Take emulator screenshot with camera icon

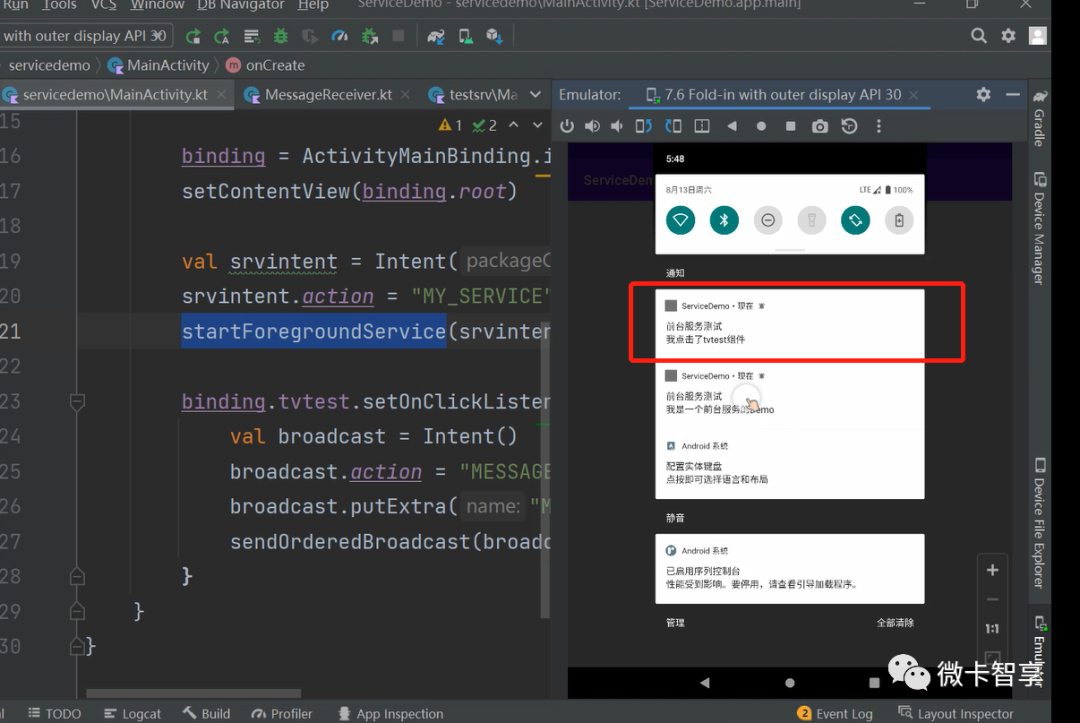click(820, 126)
